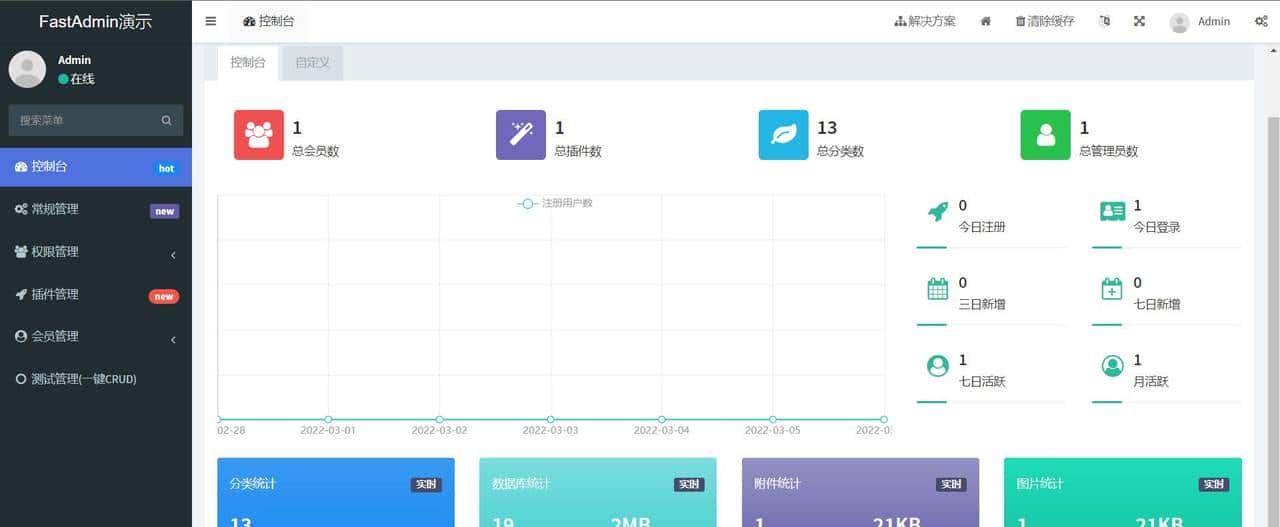
Task: Click the red 总会员数 members icon
Action: tap(259, 135)
